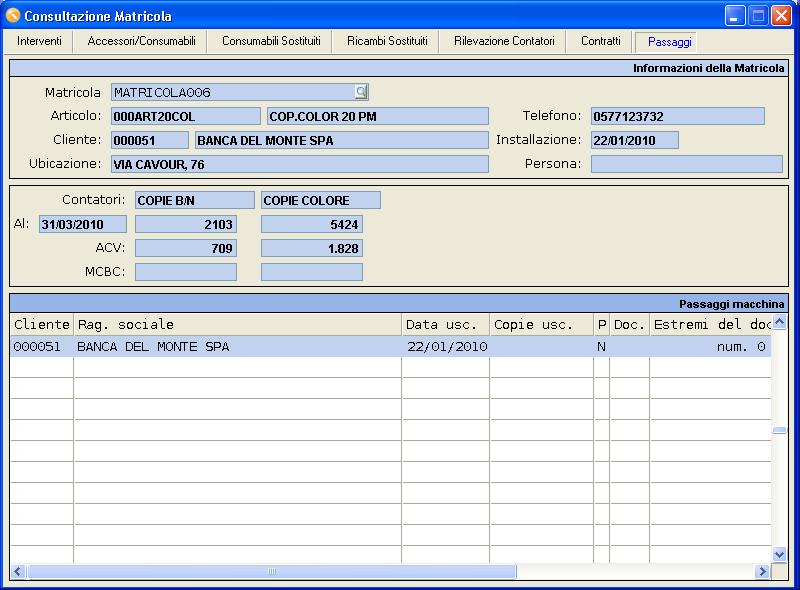
Task: Click the Doc. column header
Action: 630,325
